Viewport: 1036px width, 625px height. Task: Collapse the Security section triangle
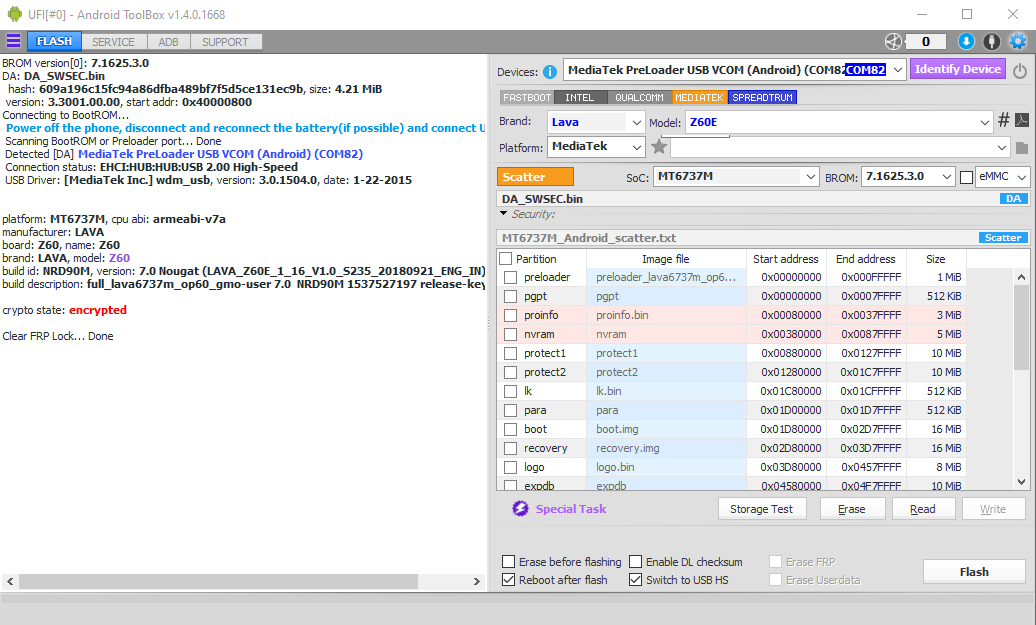point(503,213)
